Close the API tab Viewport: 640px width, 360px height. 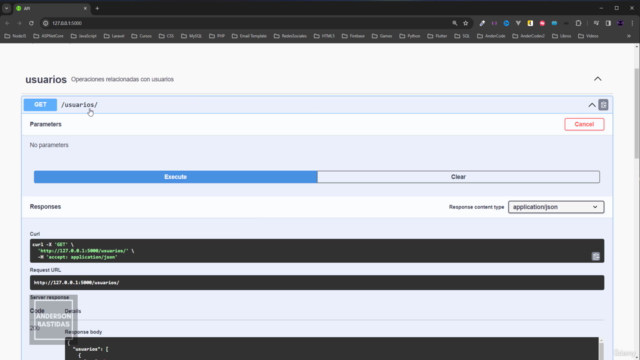85,8
